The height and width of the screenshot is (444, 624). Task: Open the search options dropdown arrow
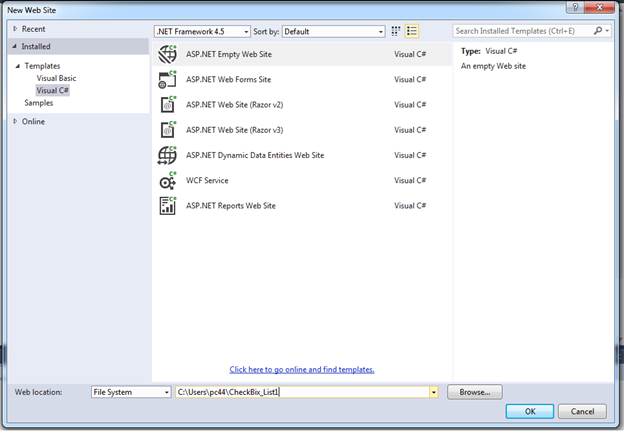(607, 31)
